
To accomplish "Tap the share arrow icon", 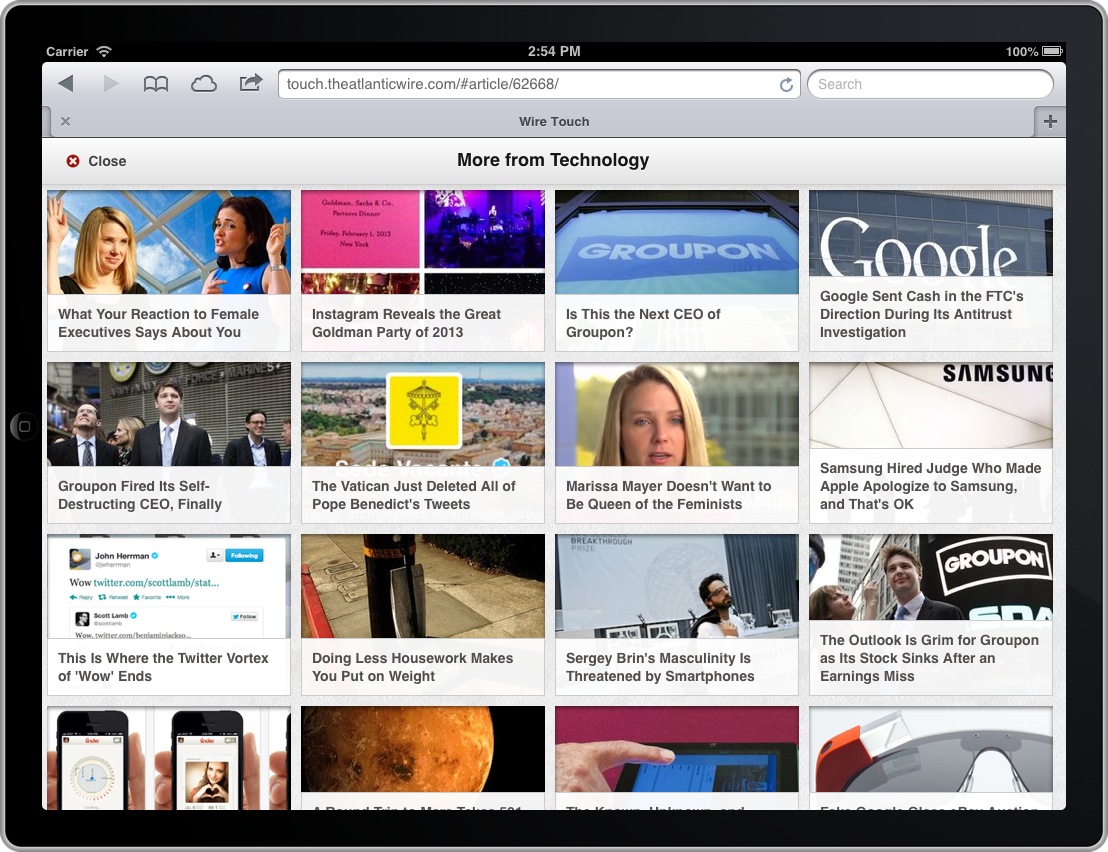I will [x=250, y=83].
